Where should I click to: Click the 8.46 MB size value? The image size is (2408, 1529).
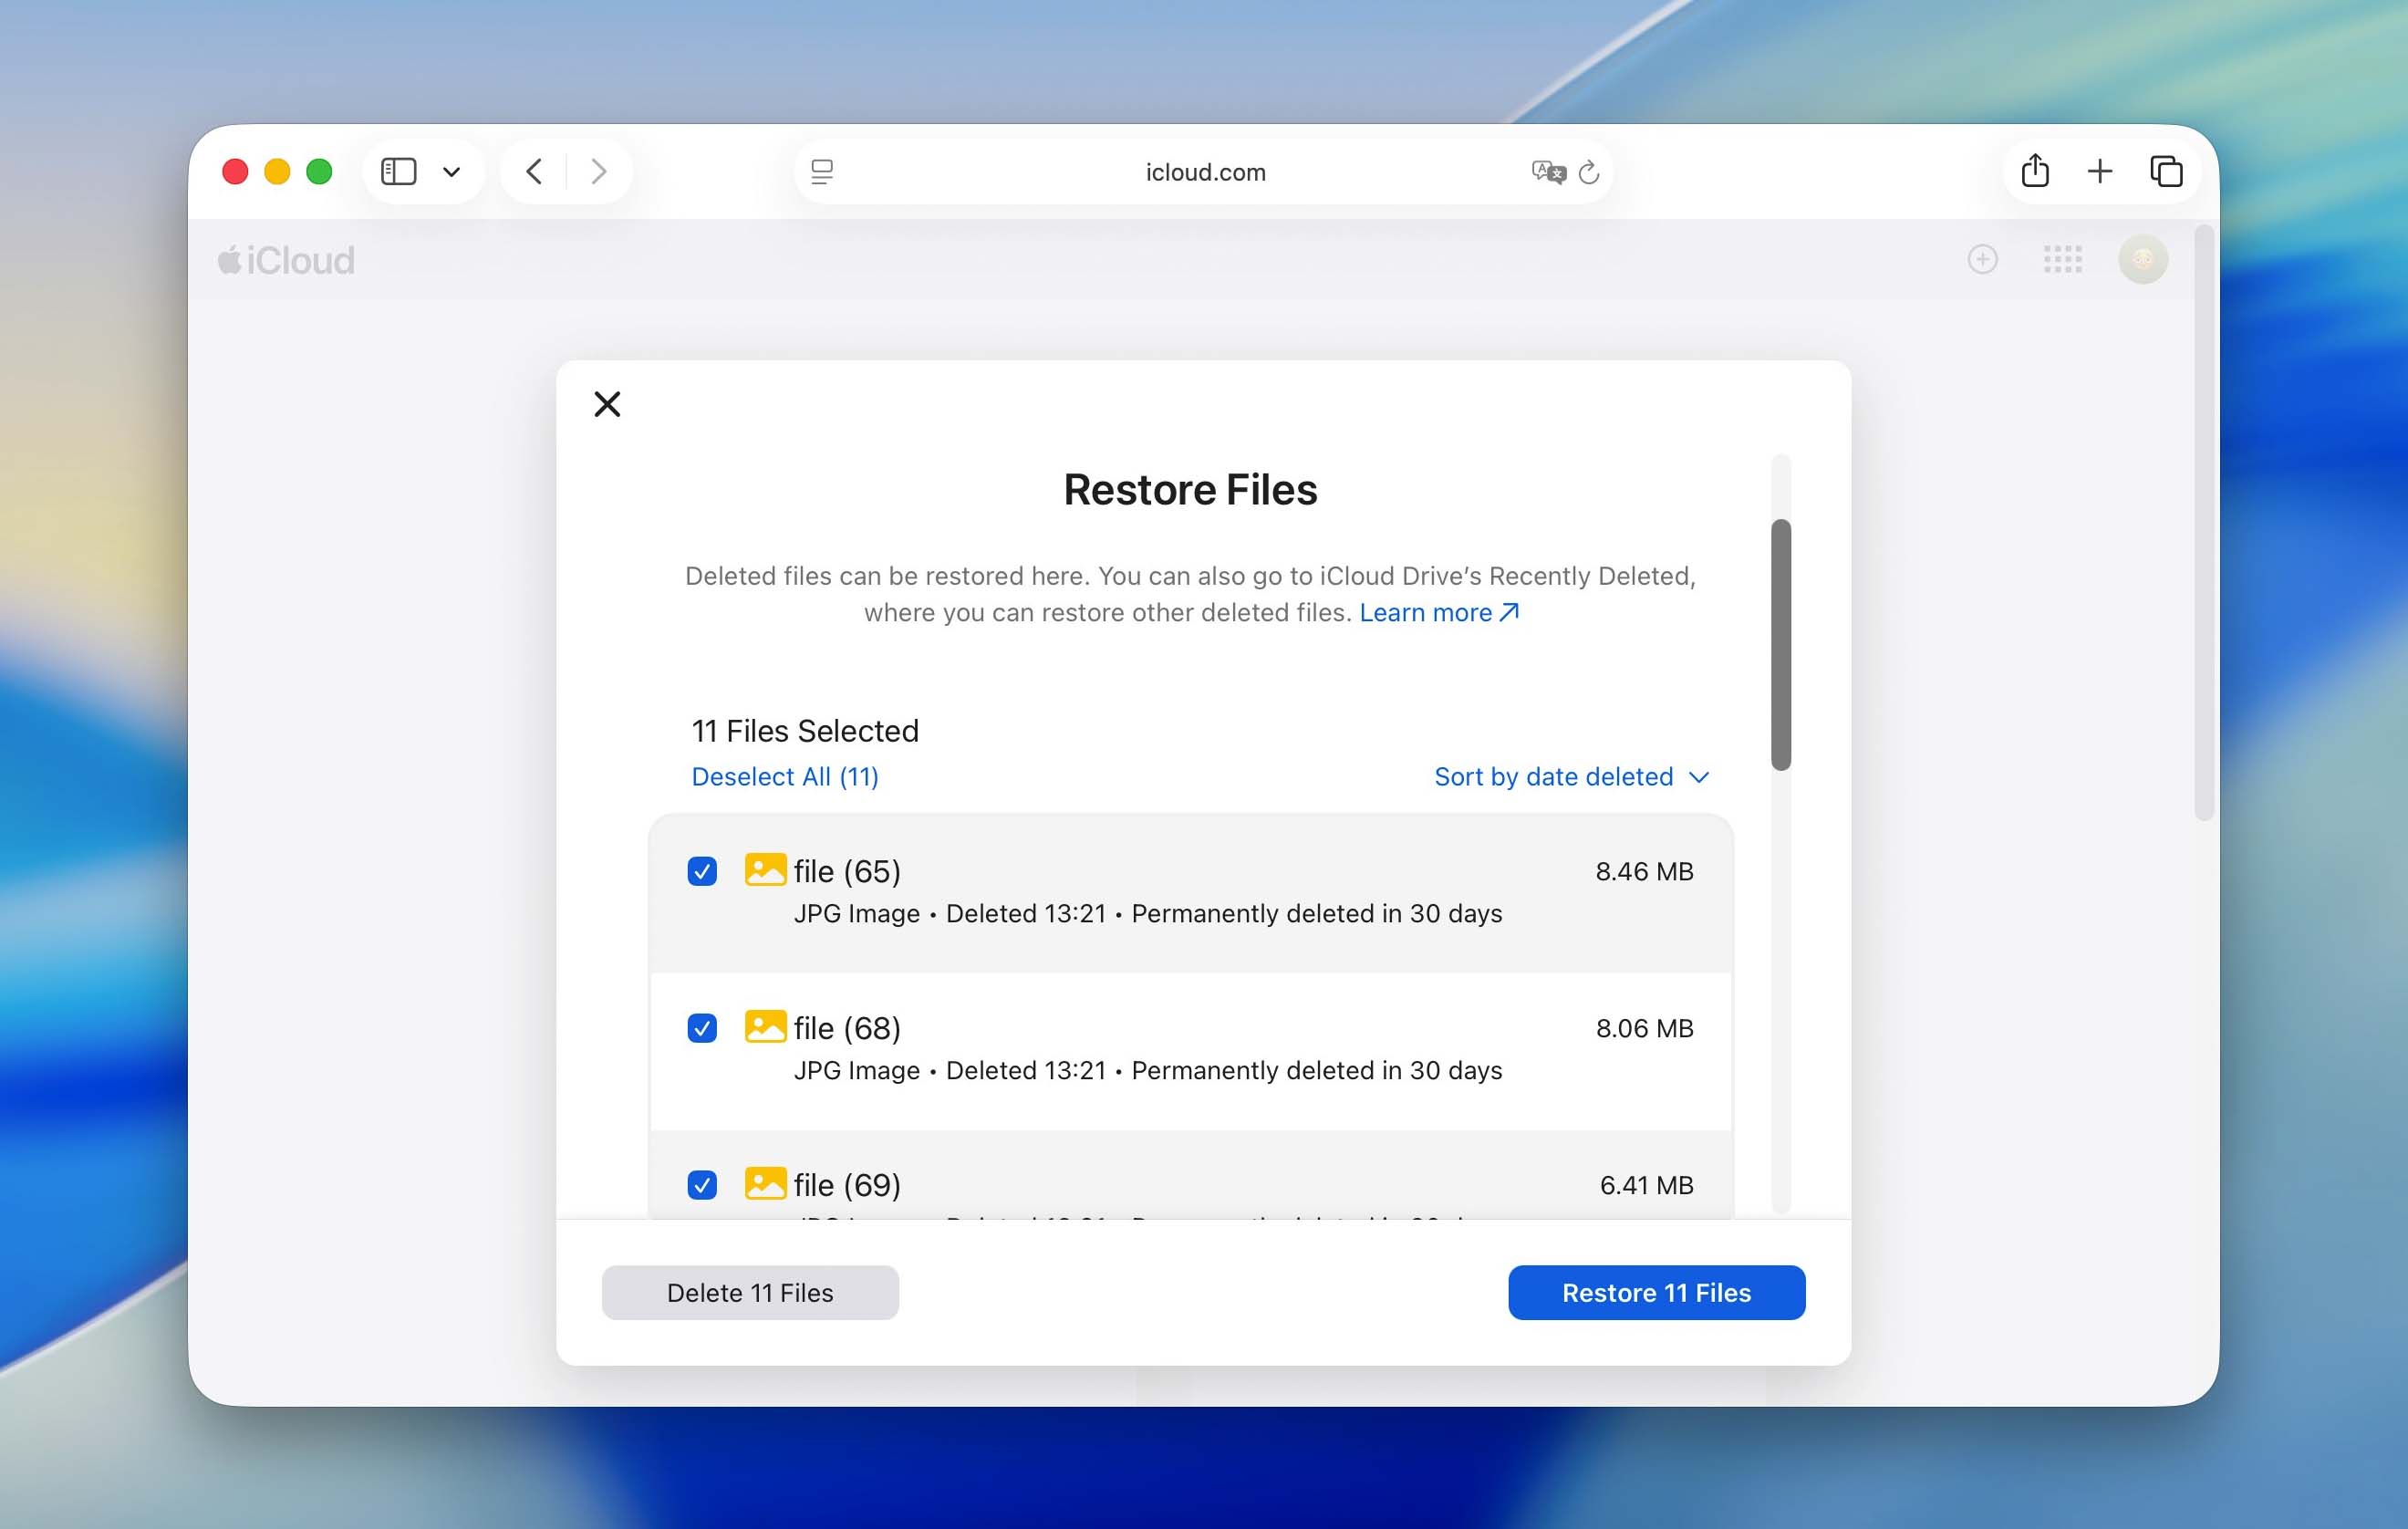coord(1644,871)
